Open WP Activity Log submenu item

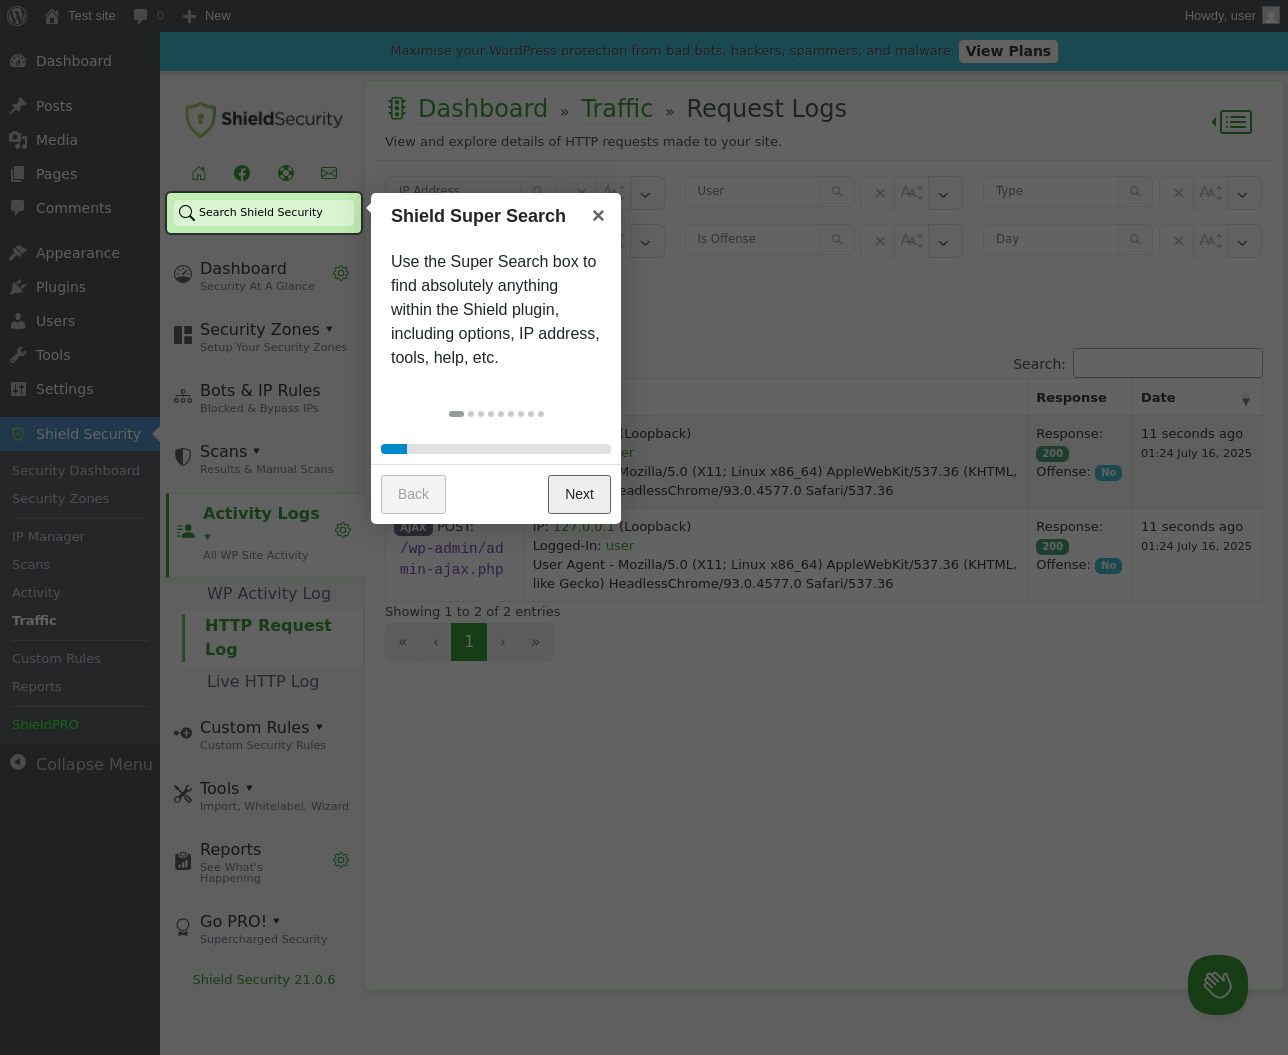pos(268,593)
